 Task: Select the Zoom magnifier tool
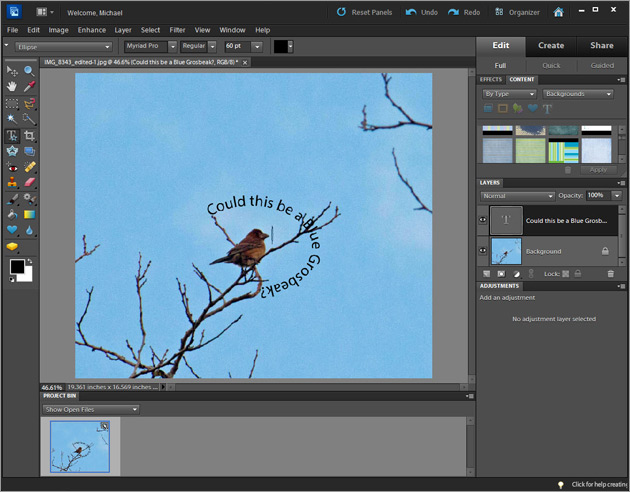(x=29, y=71)
